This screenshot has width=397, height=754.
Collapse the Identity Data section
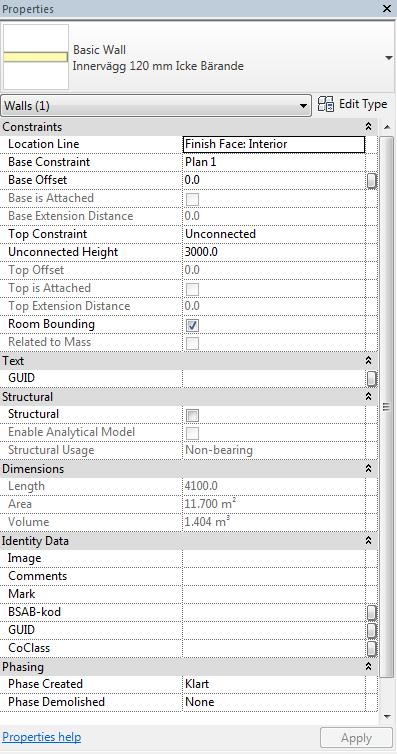369,540
